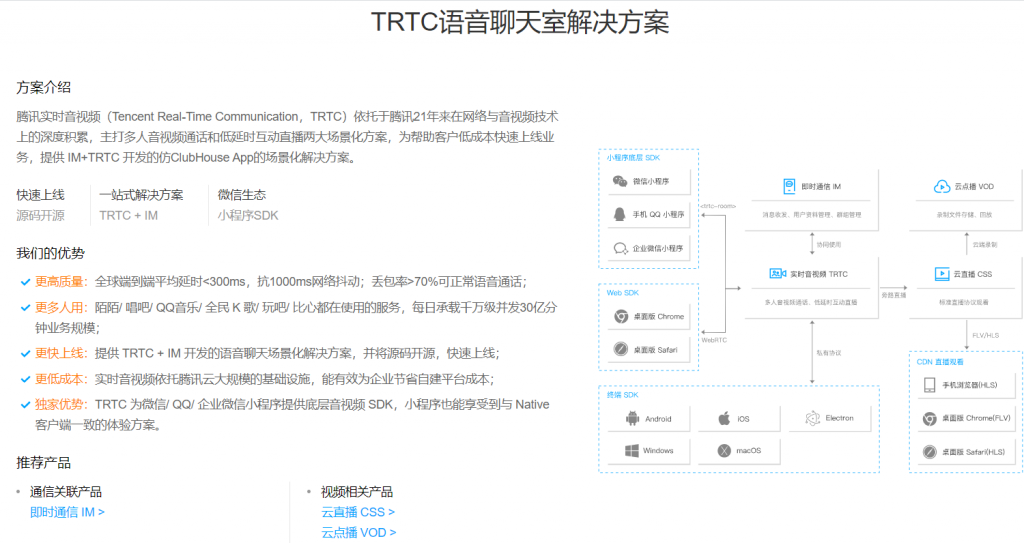Click the checkmark beside 更高质量
This screenshot has height=543, width=1024.
point(25,282)
